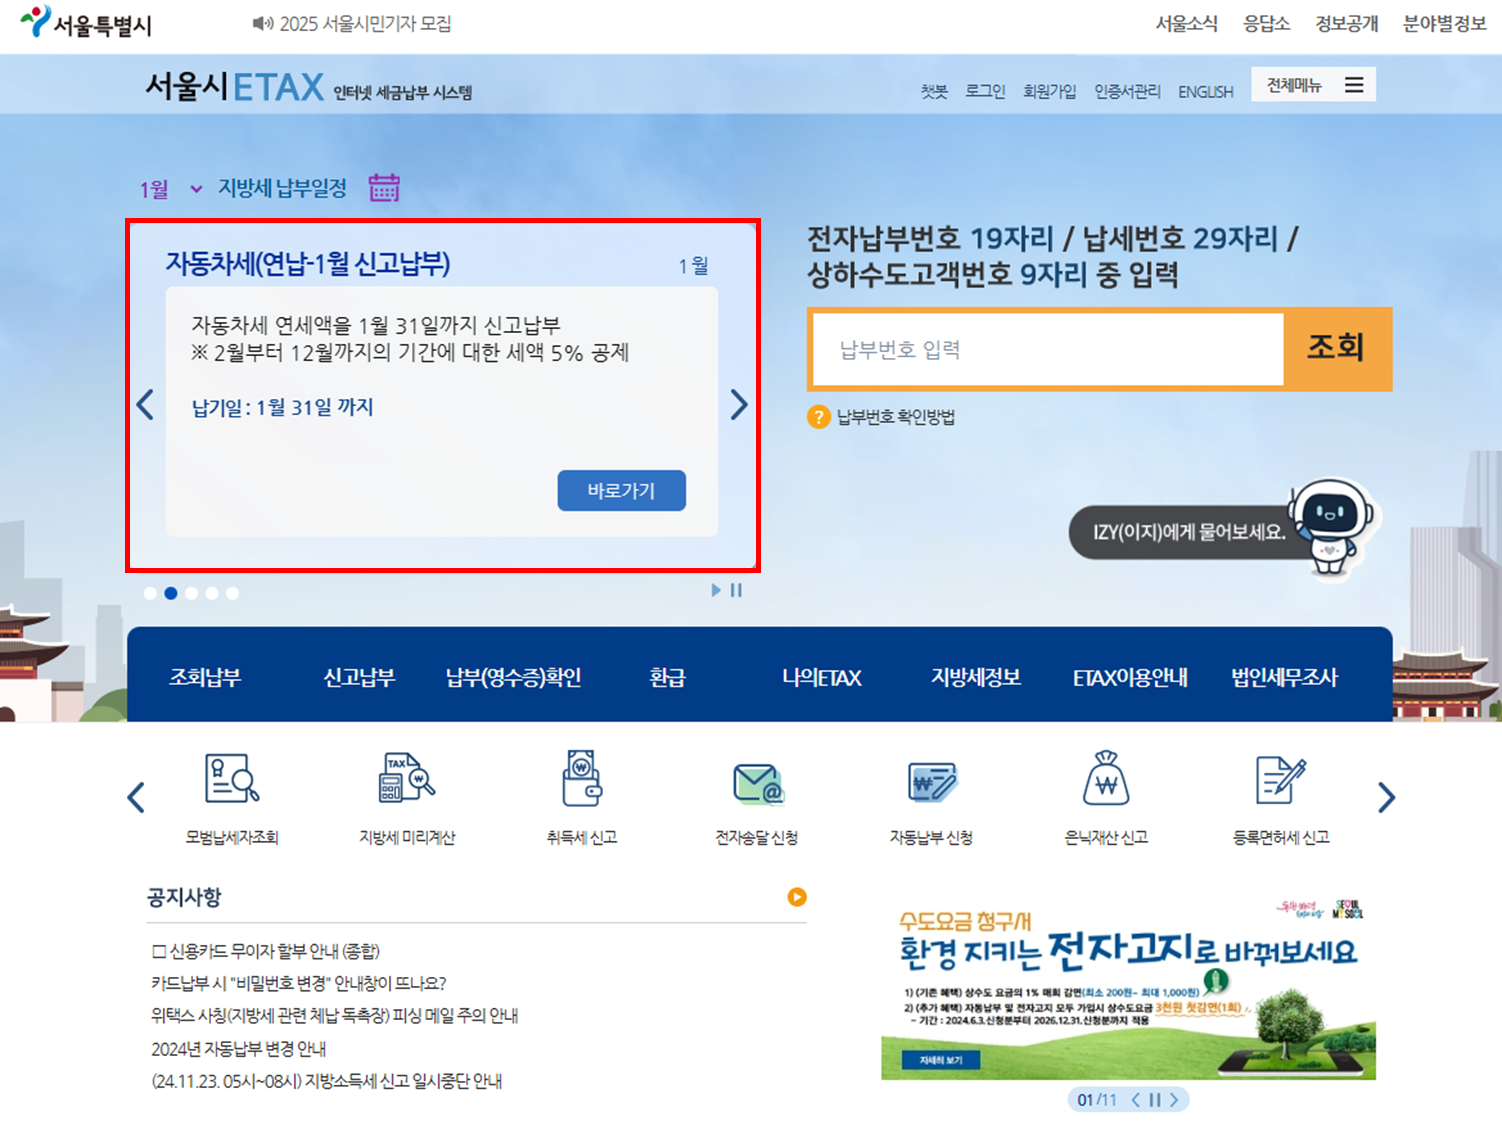
Task: Click the 납부번호 입력 field
Action: point(1048,349)
